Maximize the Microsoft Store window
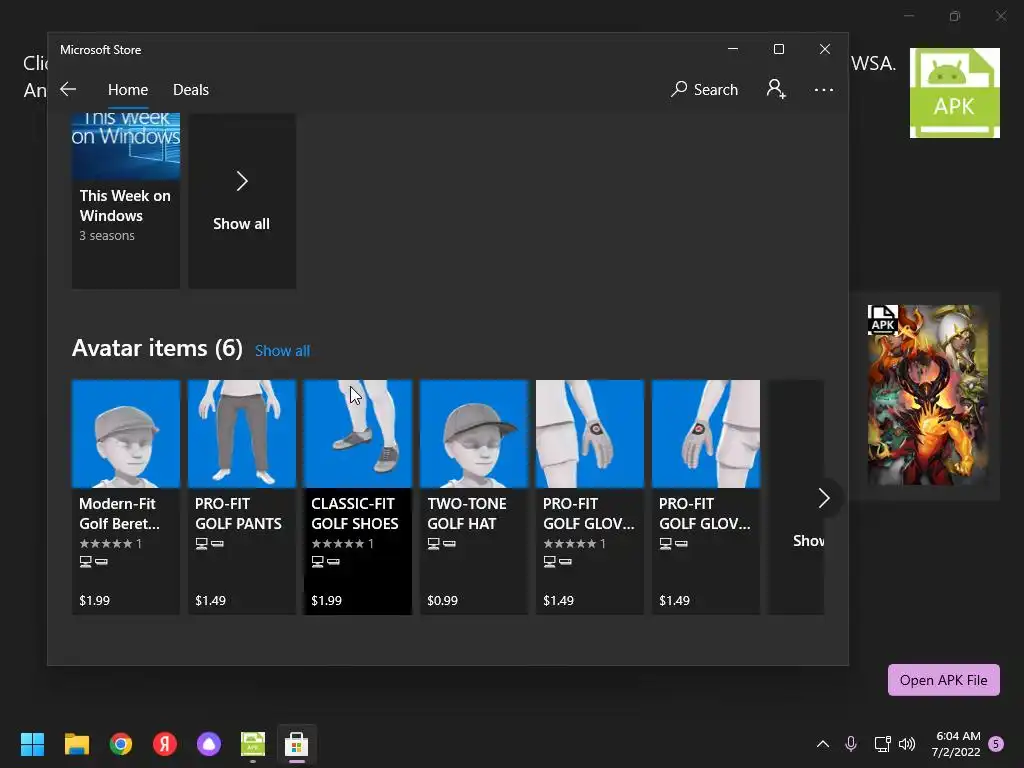This screenshot has height=768, width=1024. coord(778,49)
